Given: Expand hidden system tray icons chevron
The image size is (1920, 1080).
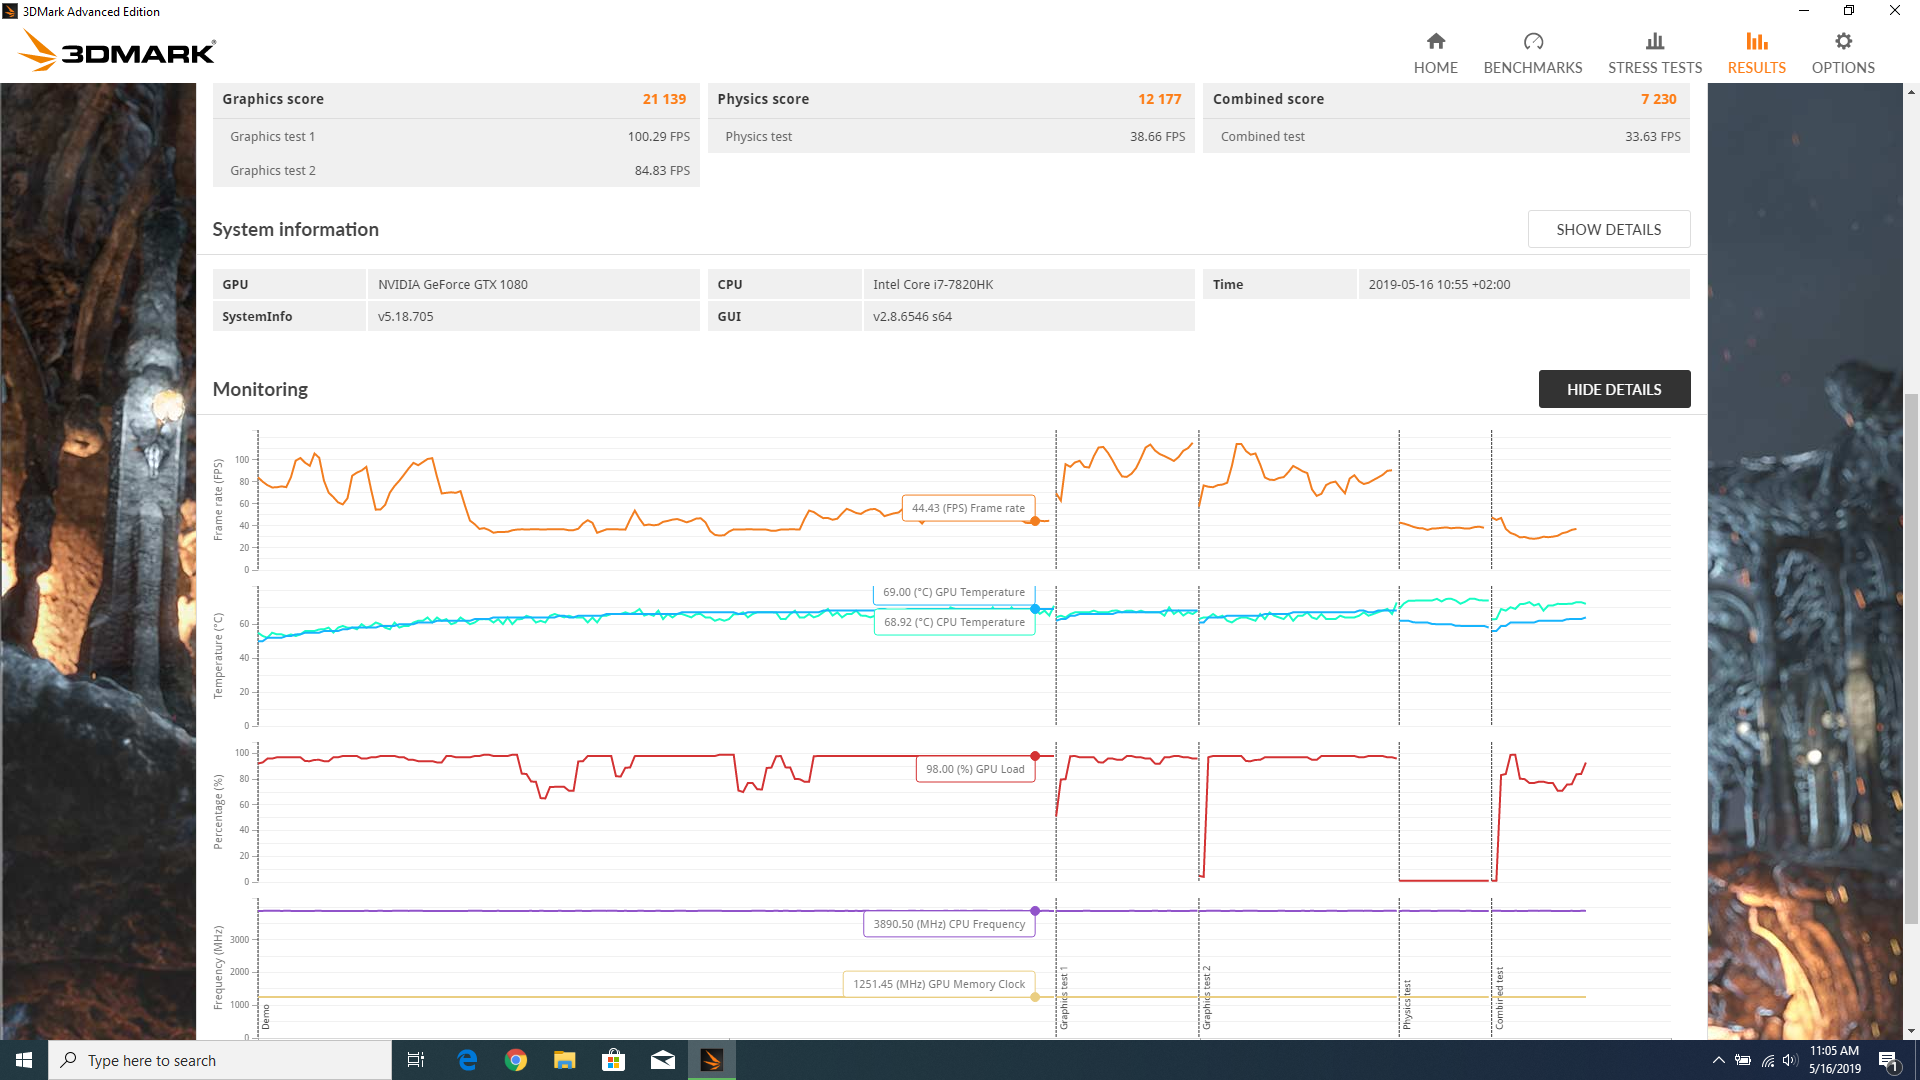Looking at the screenshot, I should (1718, 1060).
